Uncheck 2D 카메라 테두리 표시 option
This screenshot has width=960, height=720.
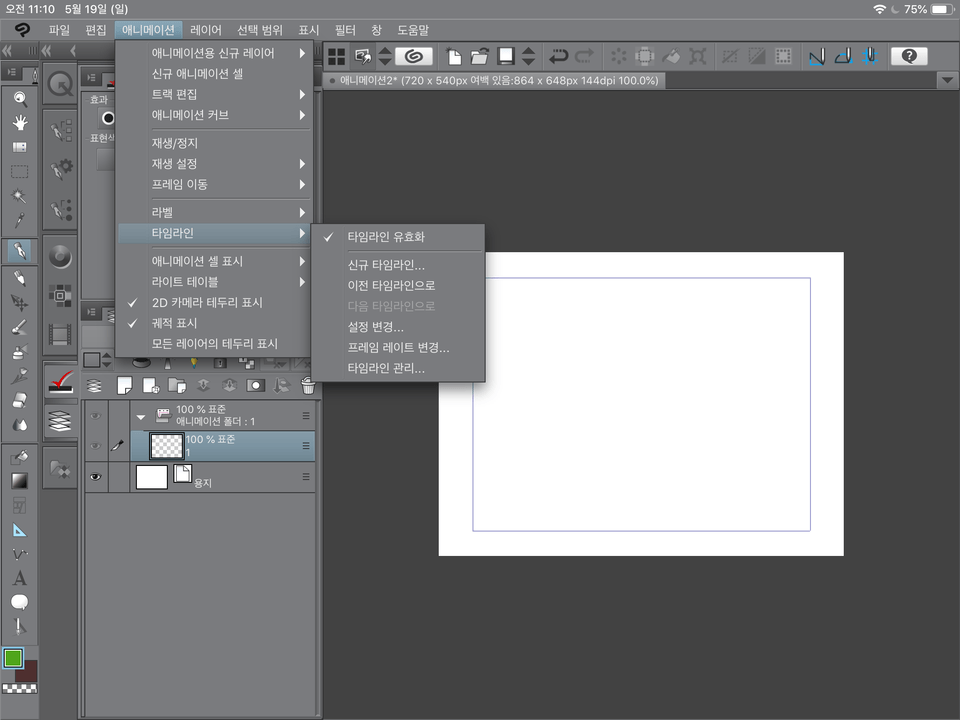click(x=206, y=302)
